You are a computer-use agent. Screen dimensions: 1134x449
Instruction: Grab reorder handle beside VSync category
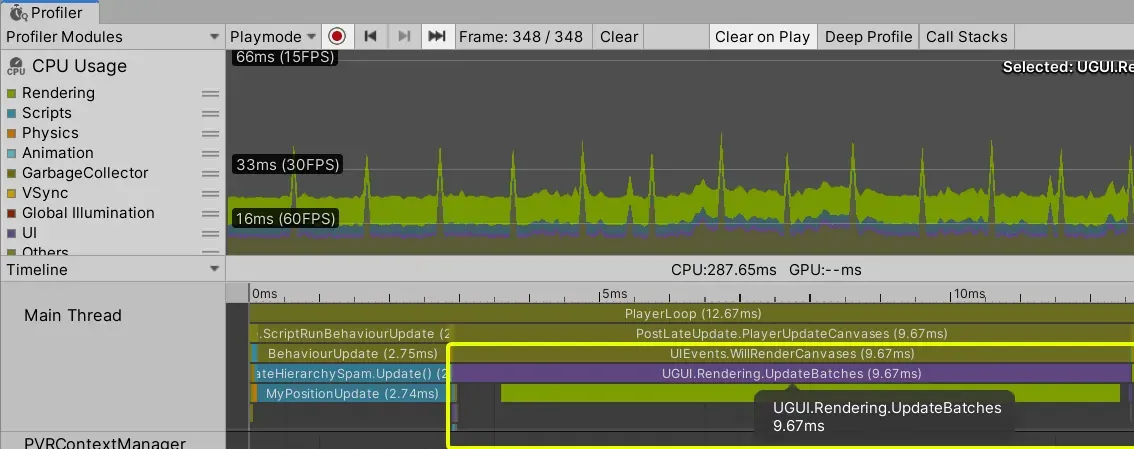(210, 194)
